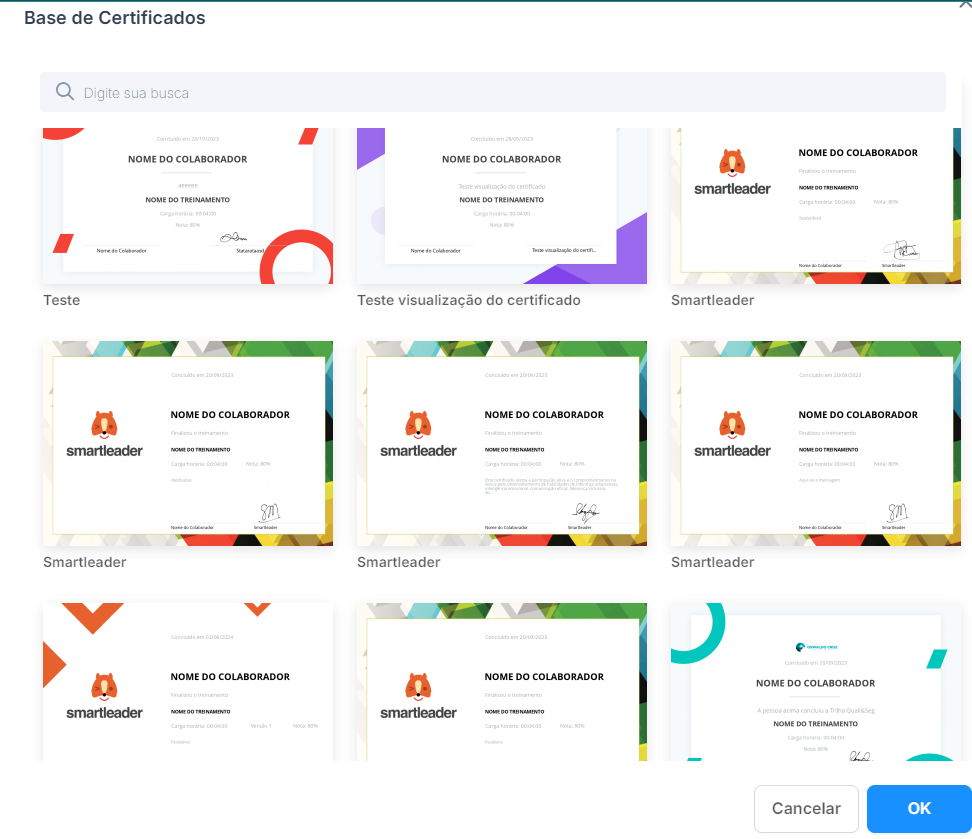The image size is (972, 839).
Task: Select top-row Smartleader certificate thumbnail
Action: click(x=816, y=206)
